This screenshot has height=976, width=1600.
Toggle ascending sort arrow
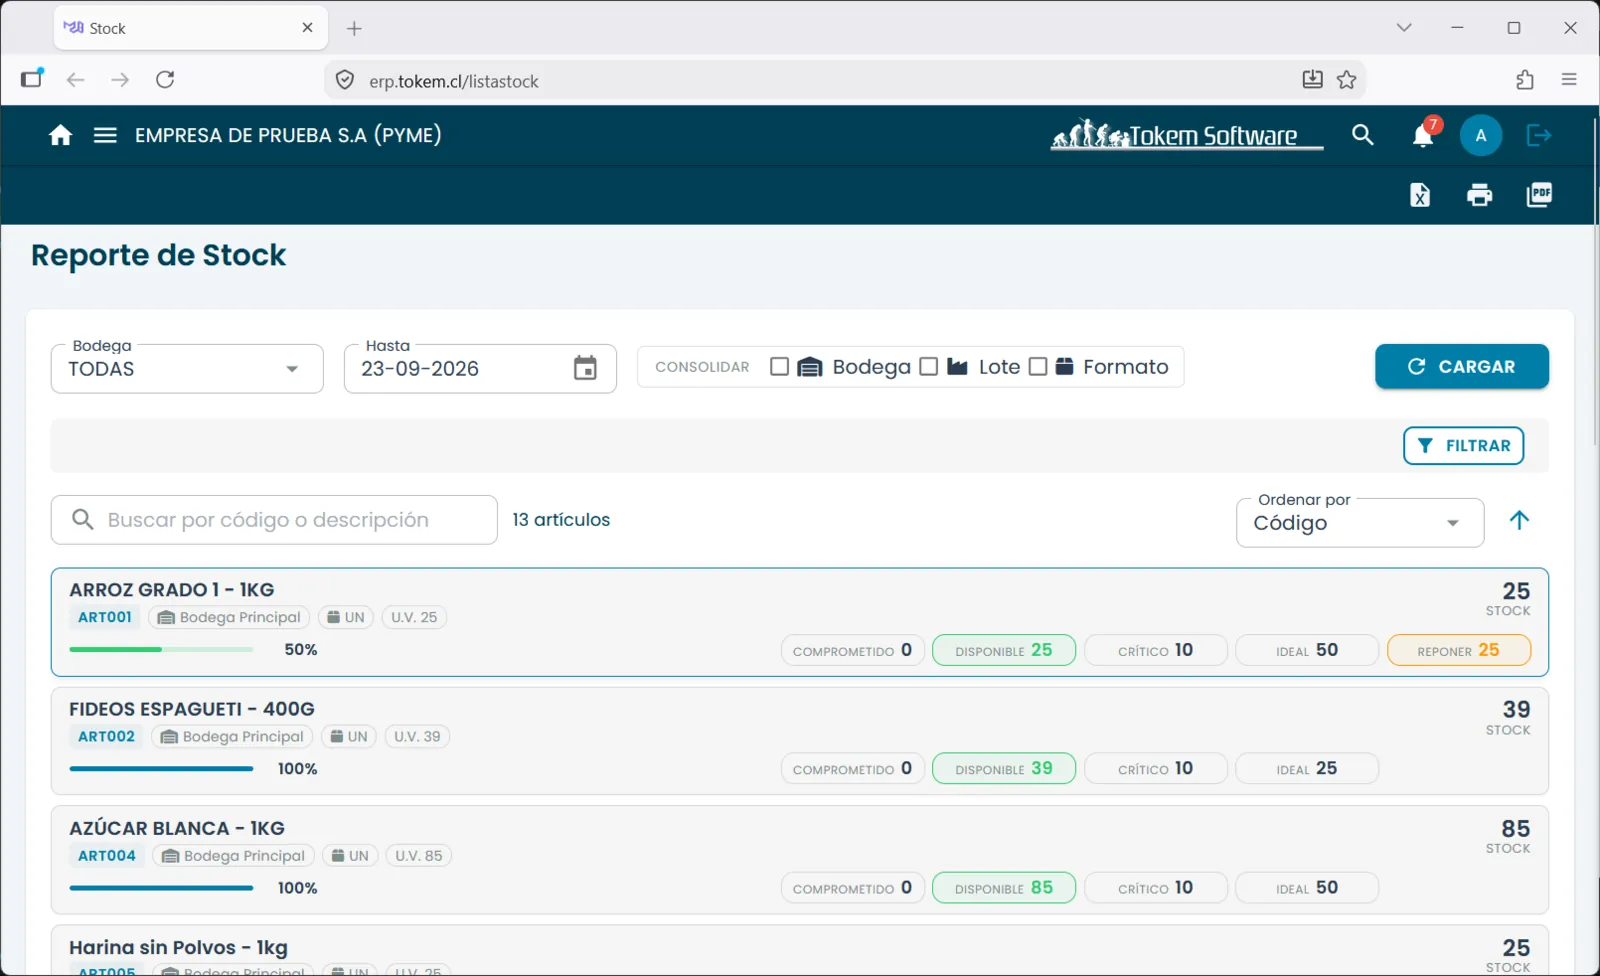[x=1519, y=520]
